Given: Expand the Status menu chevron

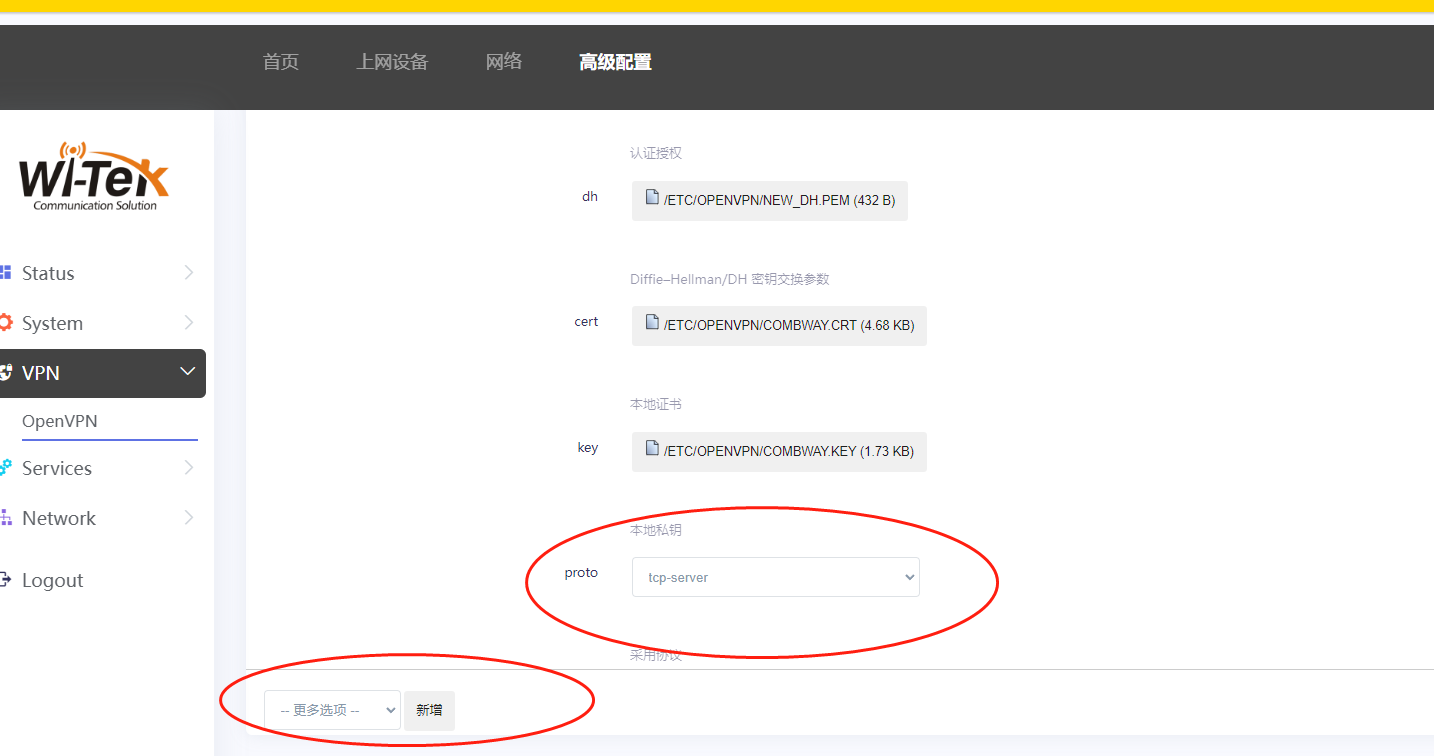Looking at the screenshot, I should (x=188, y=273).
